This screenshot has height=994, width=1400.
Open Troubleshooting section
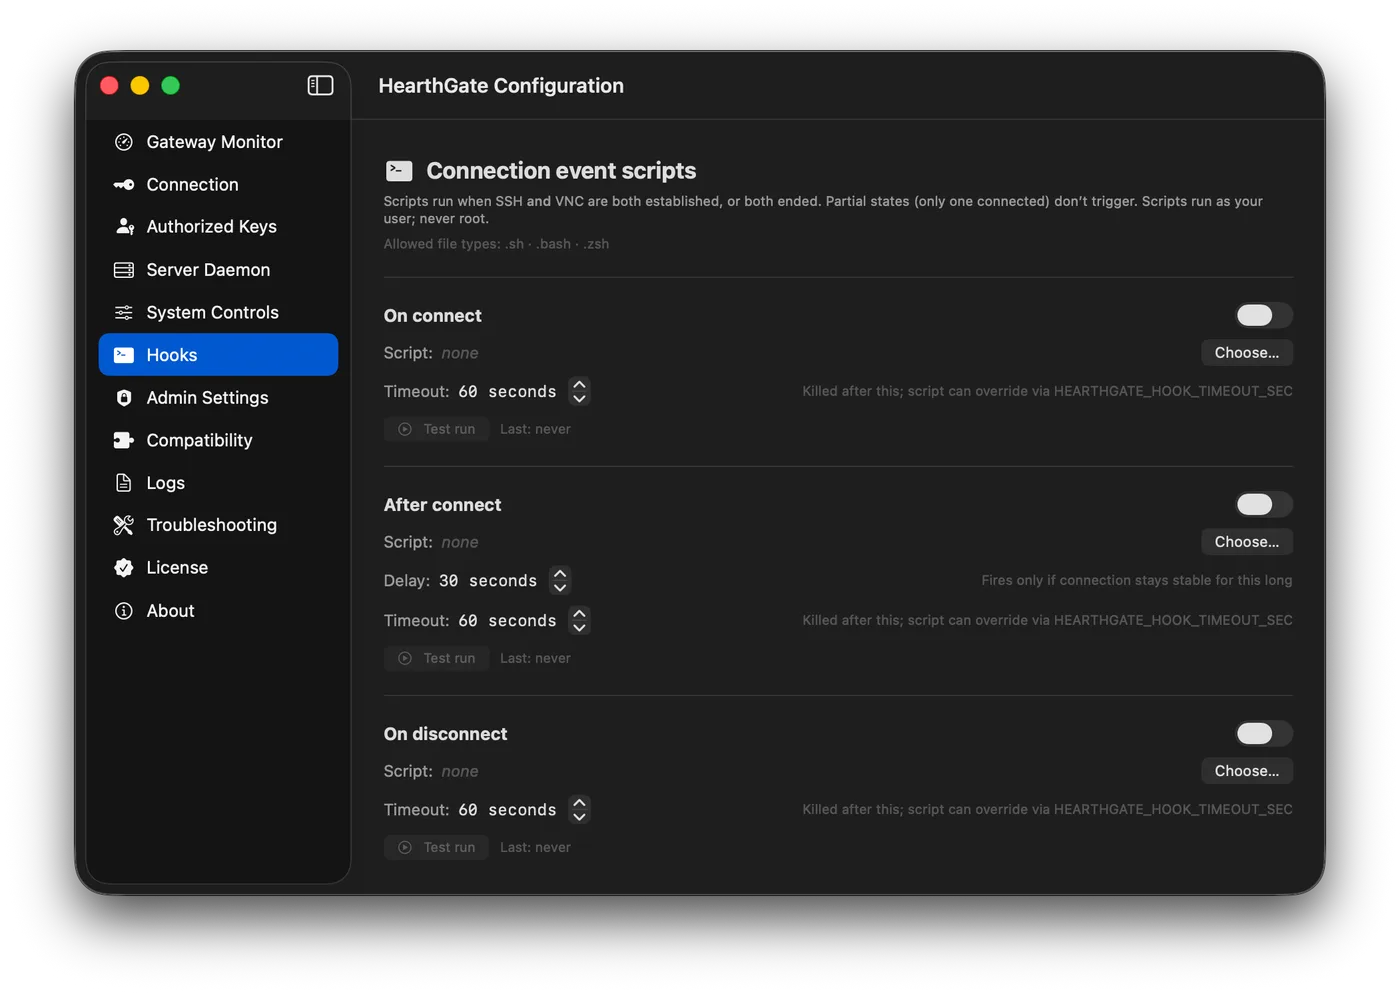(218, 525)
